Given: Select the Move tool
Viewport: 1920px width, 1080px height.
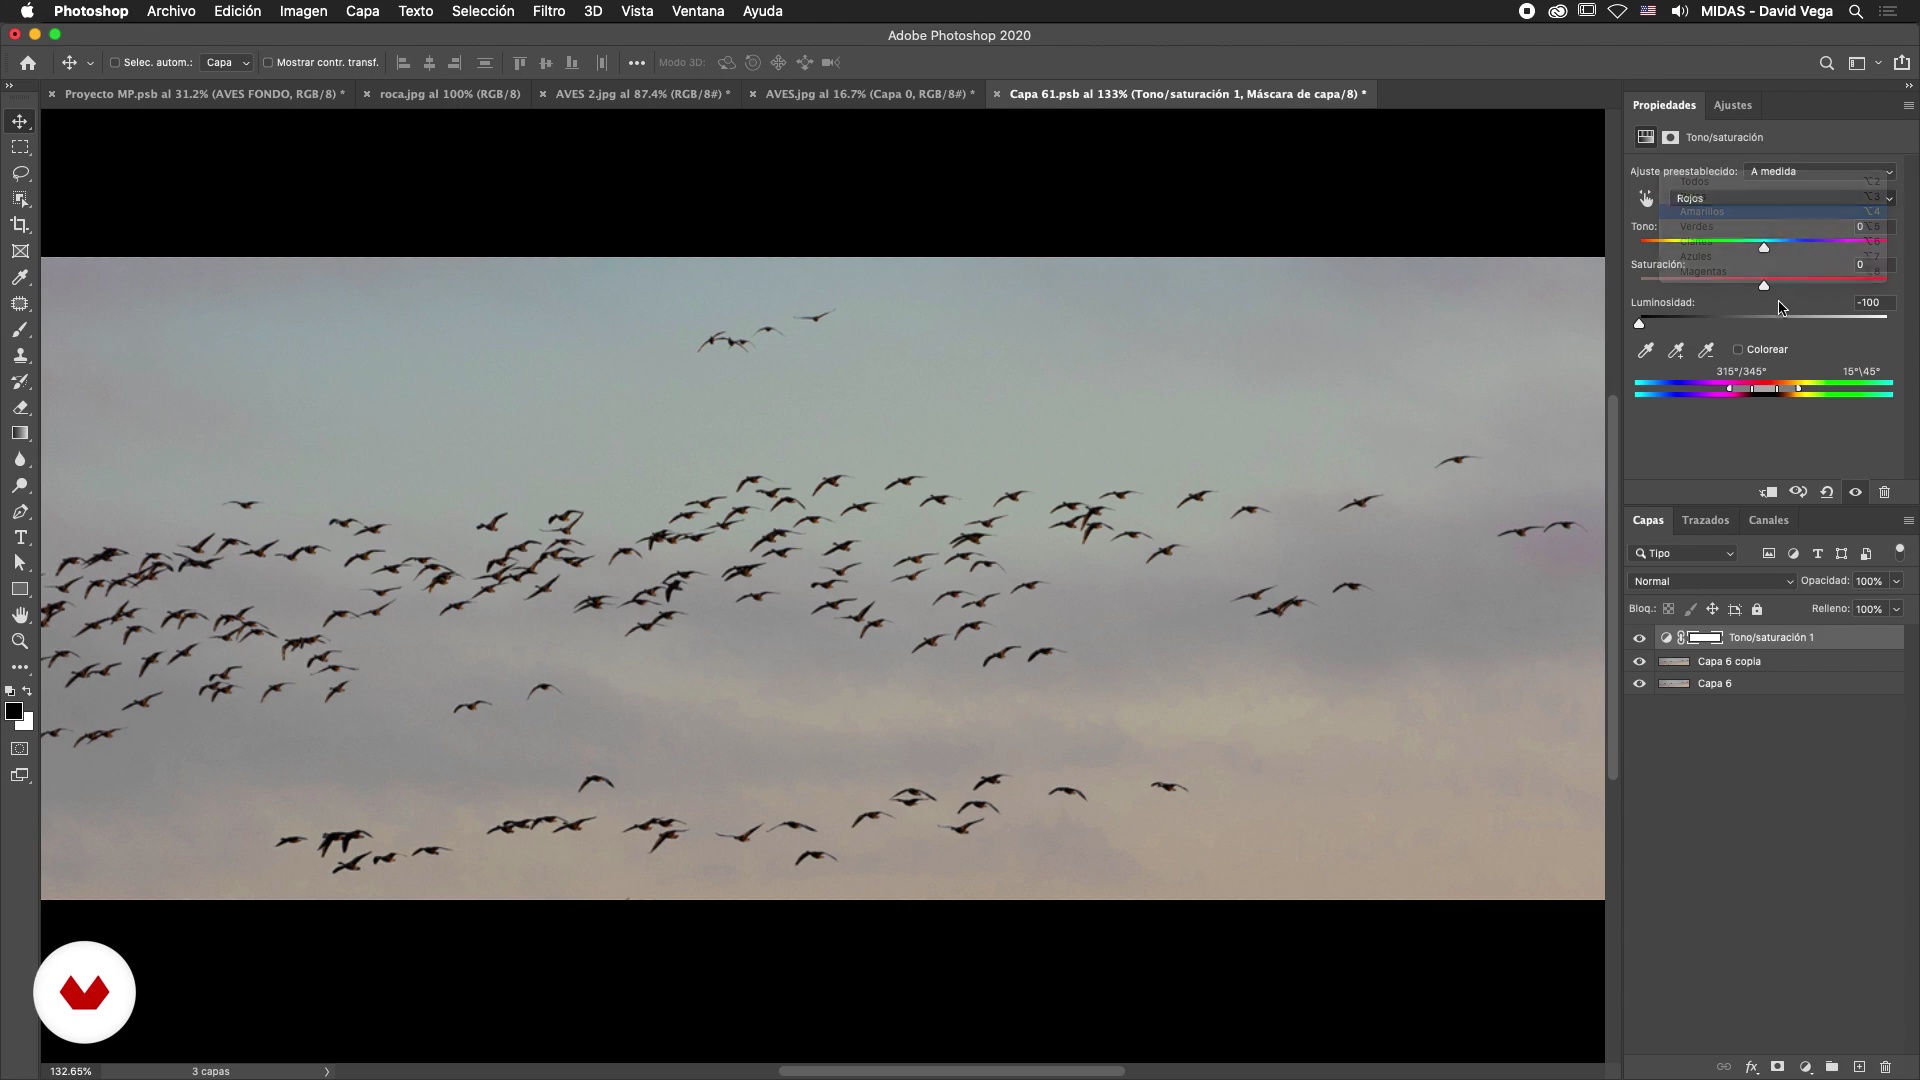Looking at the screenshot, I should [x=20, y=121].
